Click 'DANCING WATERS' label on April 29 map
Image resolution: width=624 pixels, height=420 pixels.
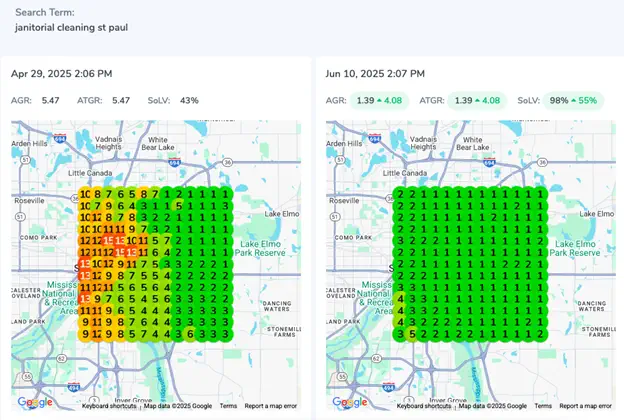(277, 306)
